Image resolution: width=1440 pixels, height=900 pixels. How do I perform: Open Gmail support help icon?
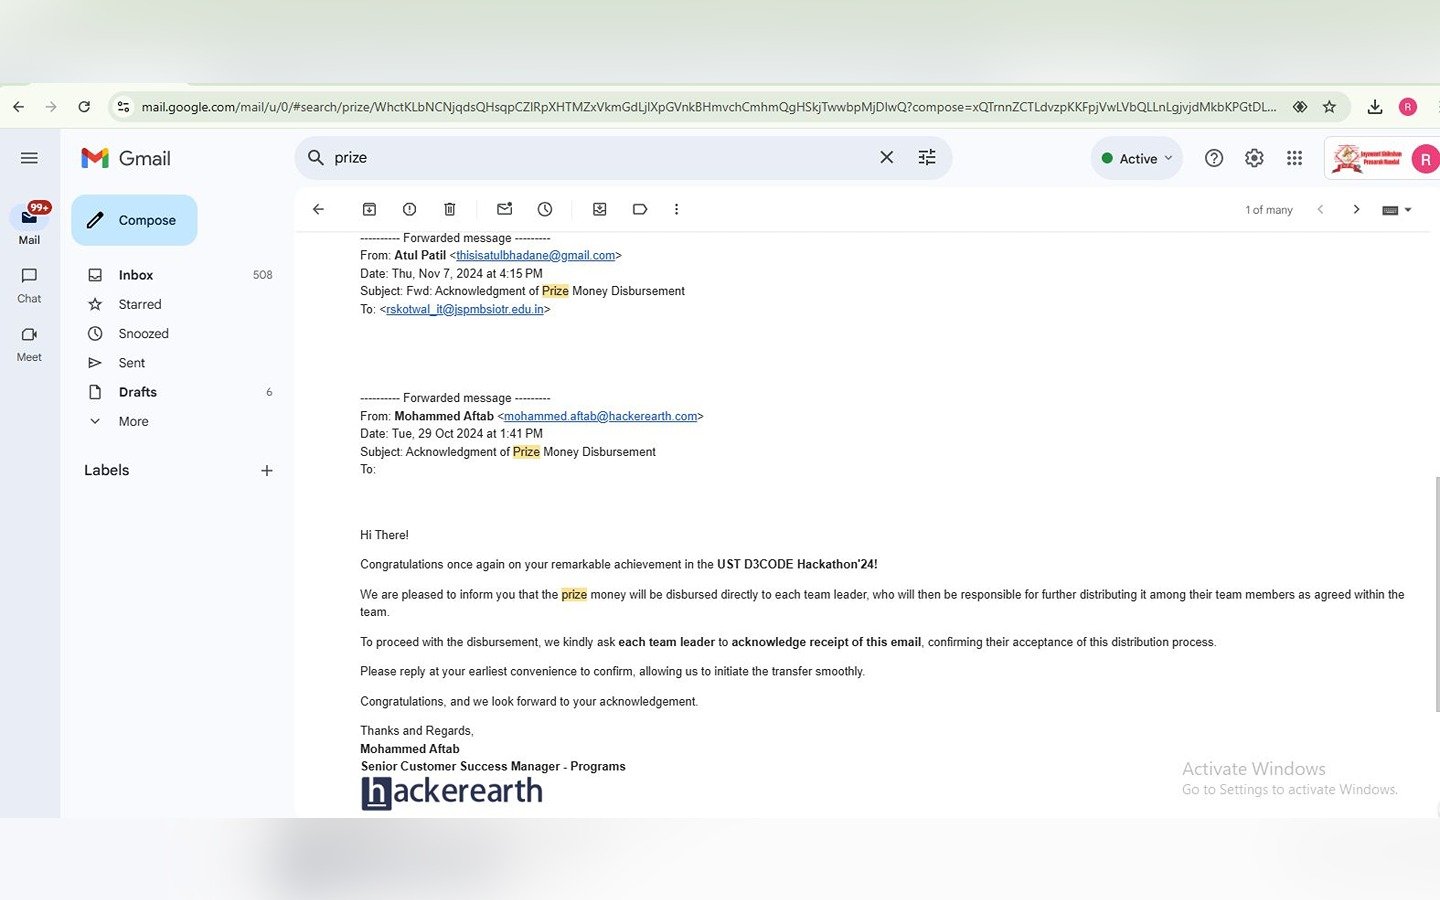[x=1214, y=158]
